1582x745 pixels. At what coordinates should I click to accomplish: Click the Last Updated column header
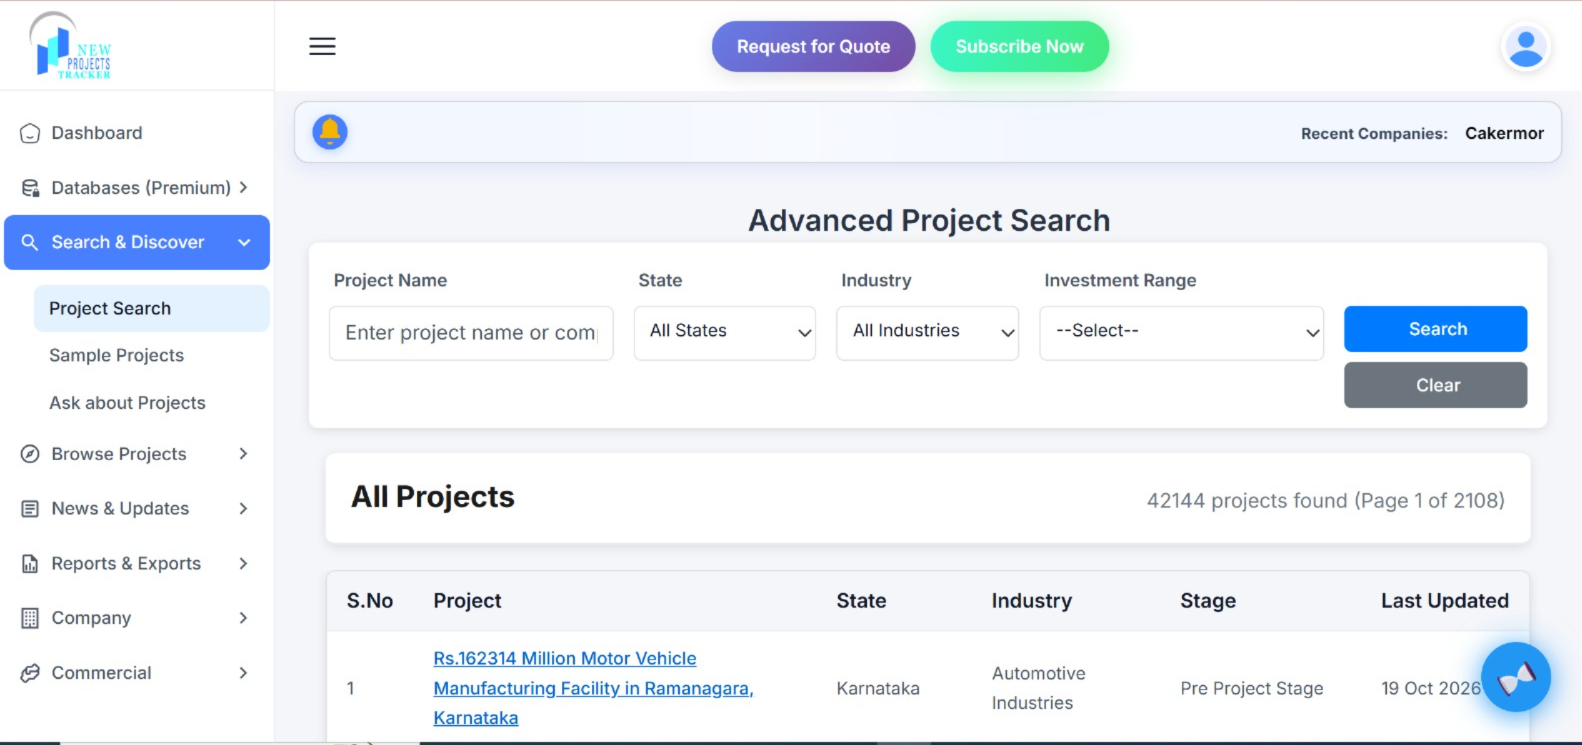1445,601
